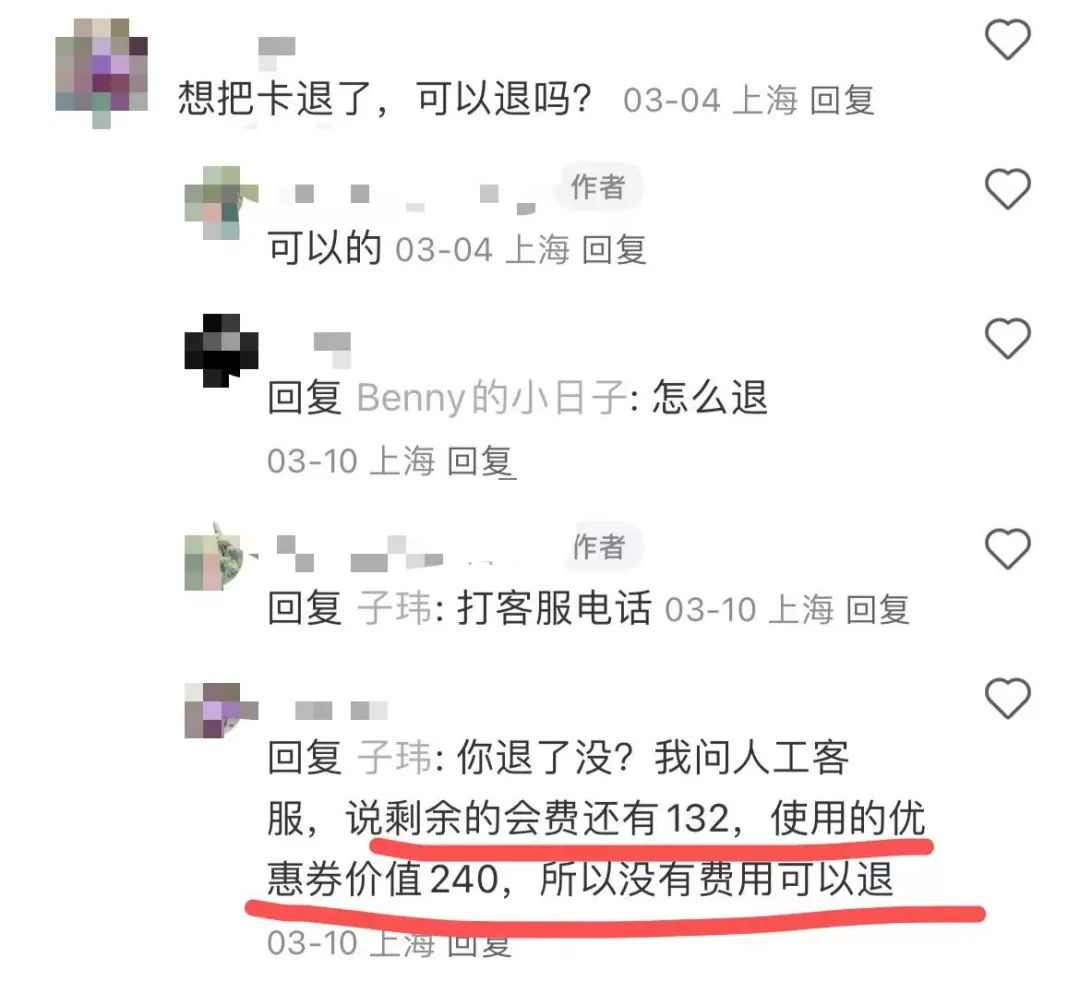This screenshot has height=982, width=1080.
Task: Reply to the author's 可以的 comment
Action: point(614,249)
